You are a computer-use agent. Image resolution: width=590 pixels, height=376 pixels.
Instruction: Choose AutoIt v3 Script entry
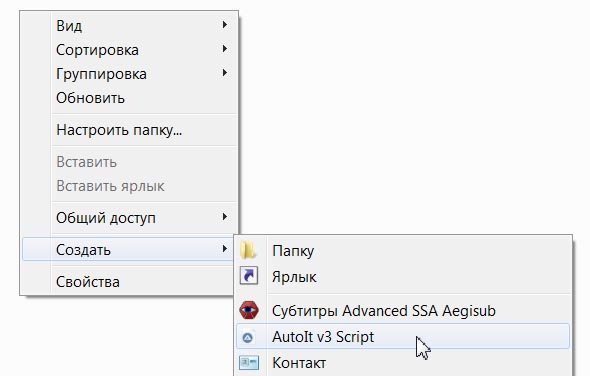[403, 336]
